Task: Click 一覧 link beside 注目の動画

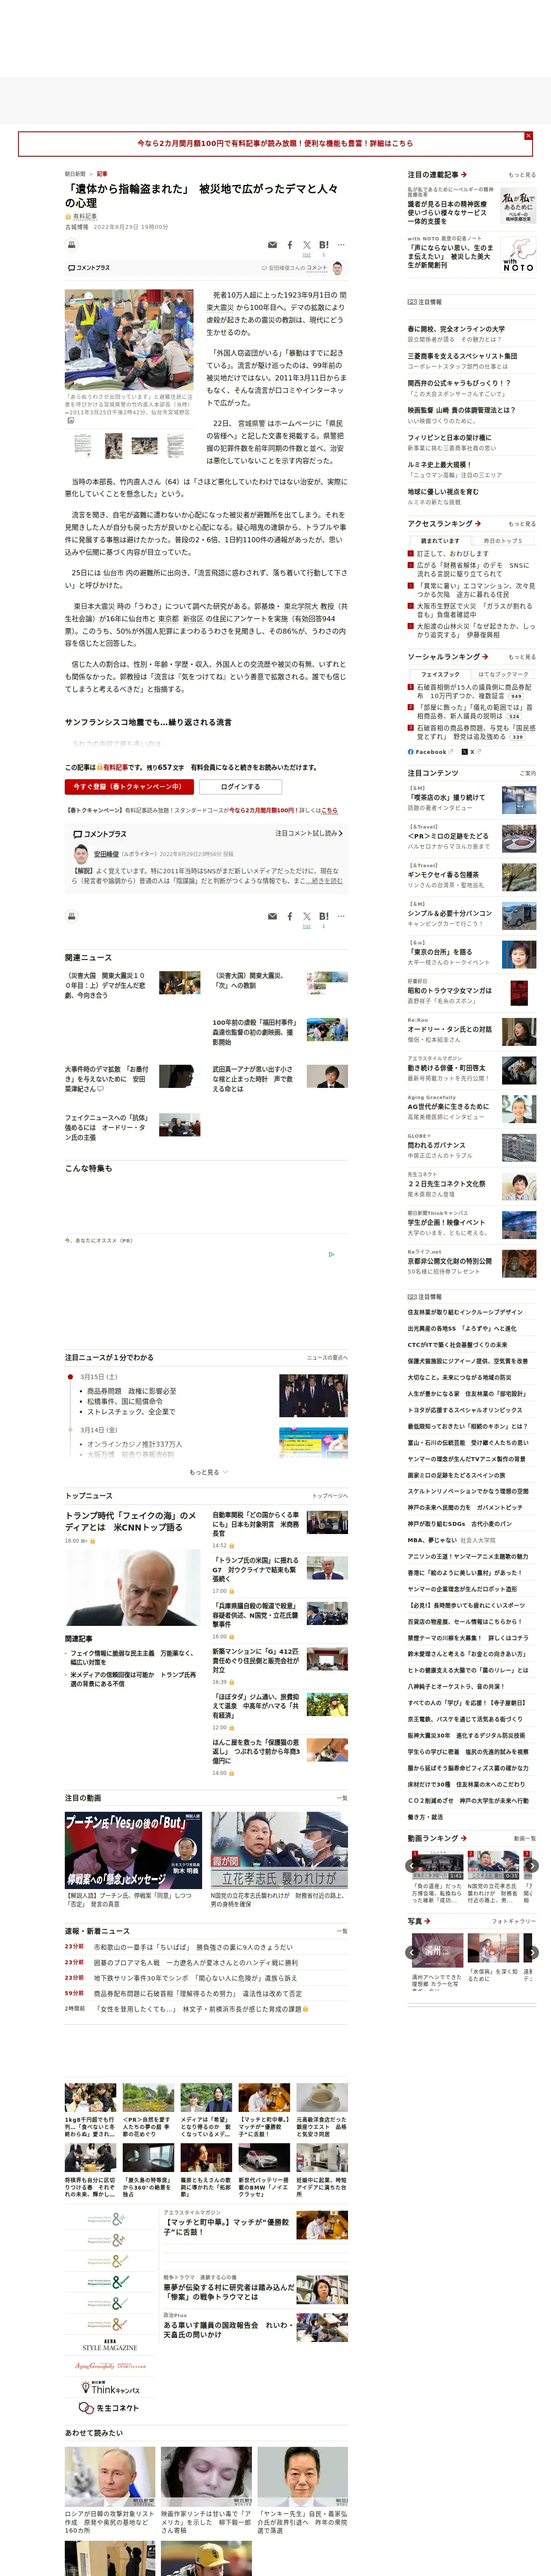Action: click(x=342, y=1798)
